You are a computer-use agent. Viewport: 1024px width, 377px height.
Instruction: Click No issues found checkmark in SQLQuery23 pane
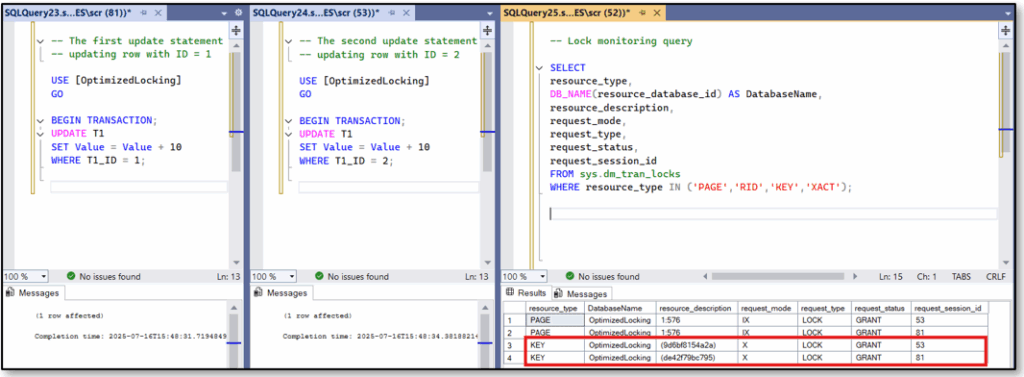(x=71, y=276)
